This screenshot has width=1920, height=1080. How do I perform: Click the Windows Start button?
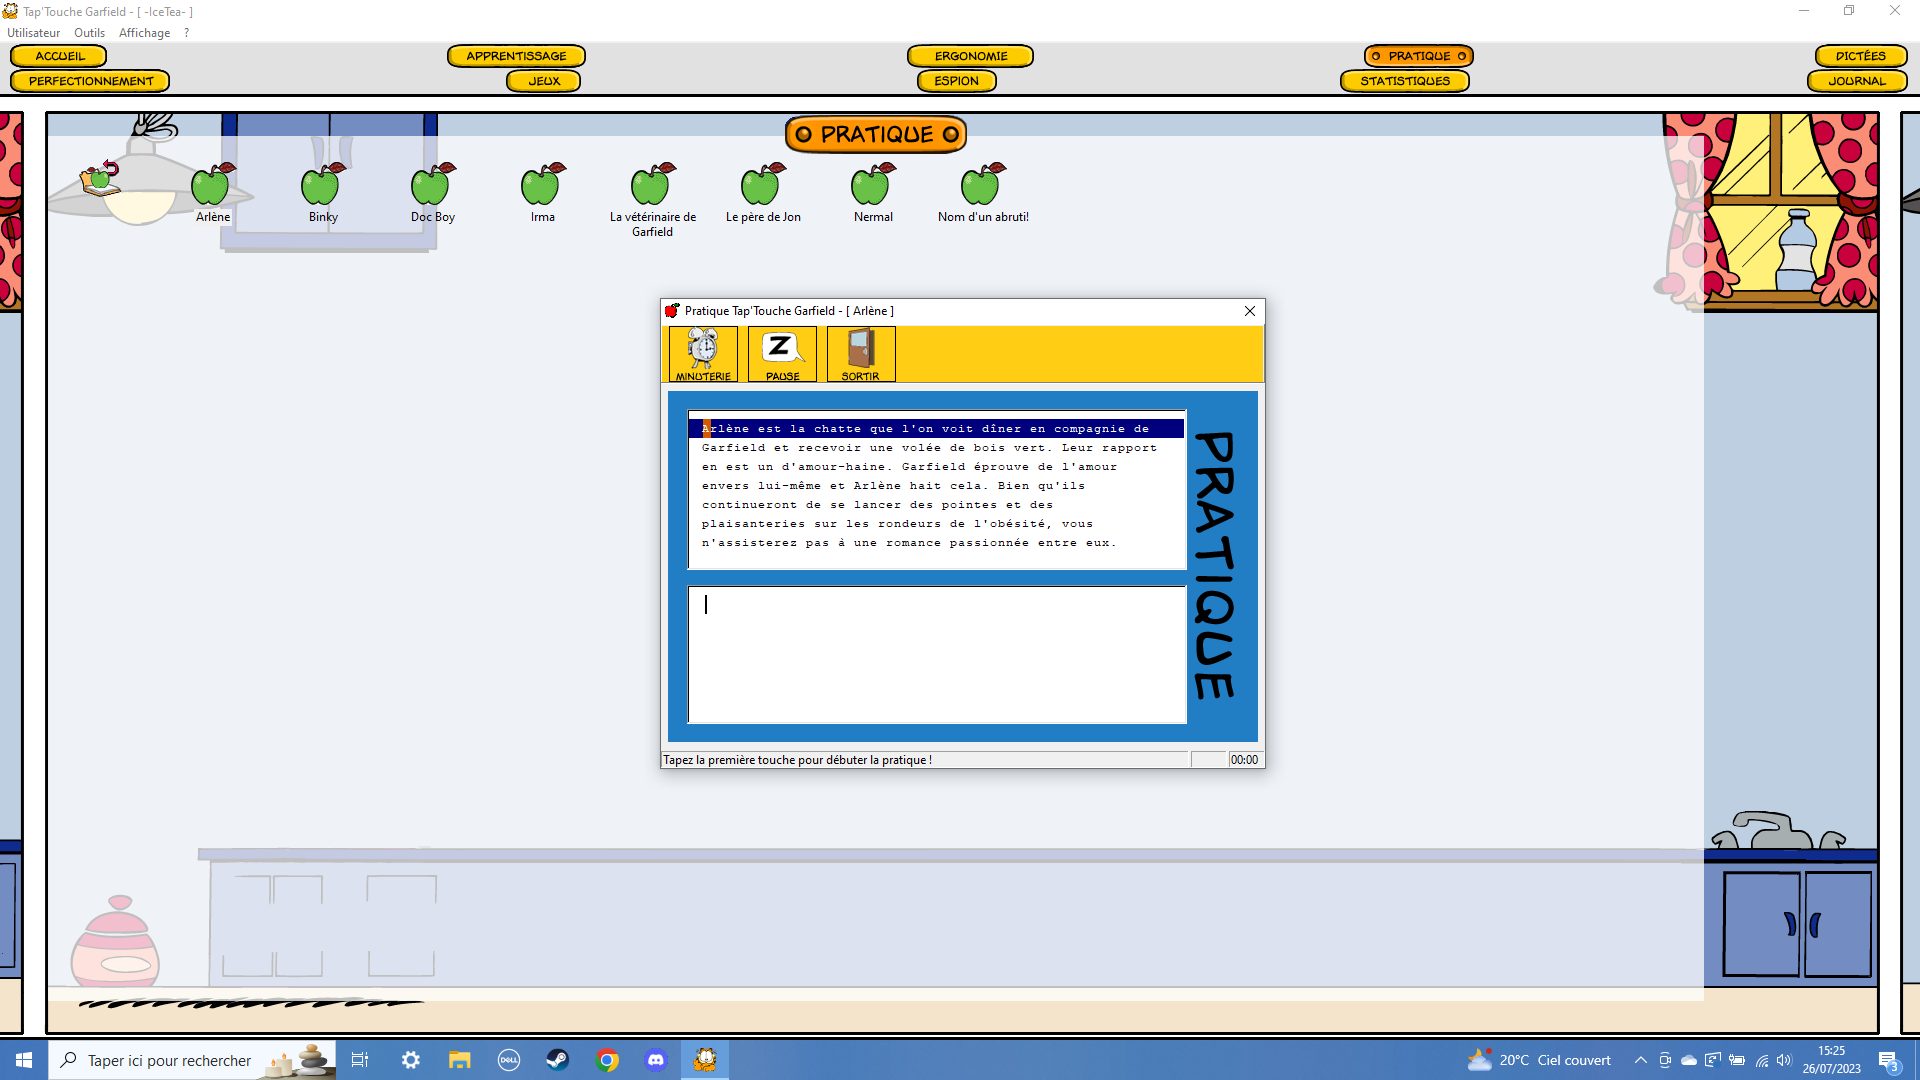coord(24,1060)
